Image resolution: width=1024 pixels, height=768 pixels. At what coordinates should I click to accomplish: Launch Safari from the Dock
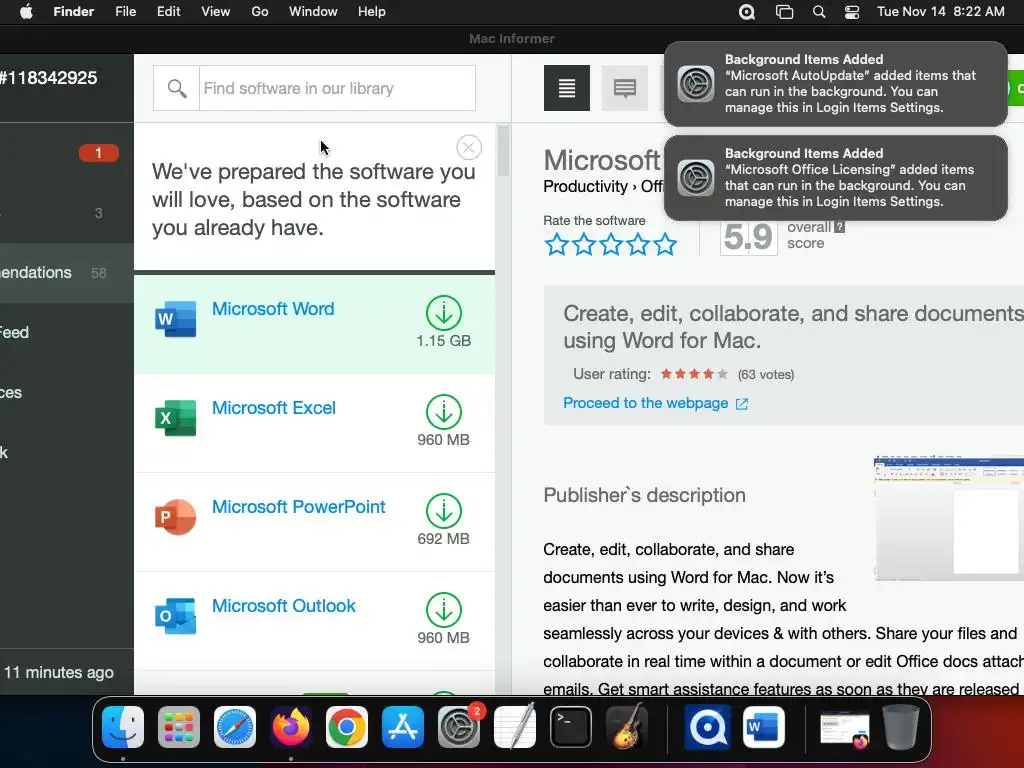[235, 727]
